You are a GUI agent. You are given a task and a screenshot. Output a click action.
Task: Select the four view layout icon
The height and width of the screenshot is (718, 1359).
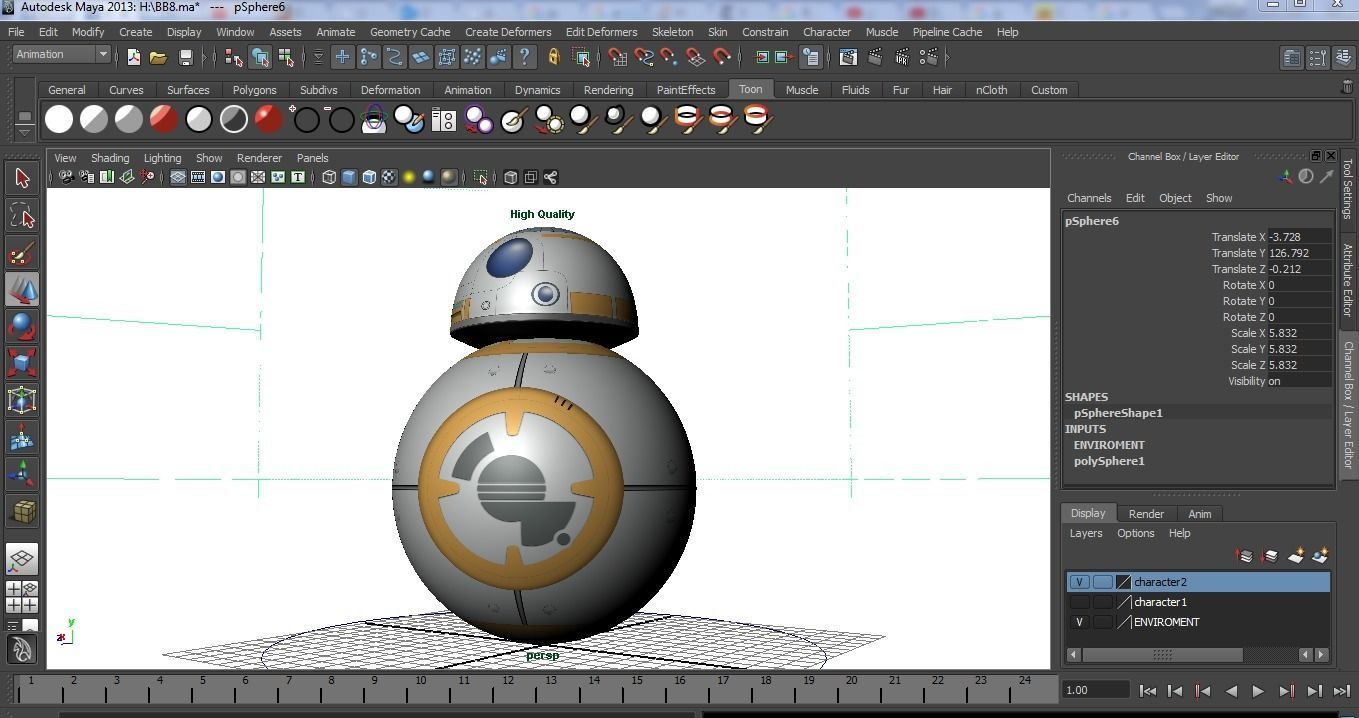coord(22,597)
